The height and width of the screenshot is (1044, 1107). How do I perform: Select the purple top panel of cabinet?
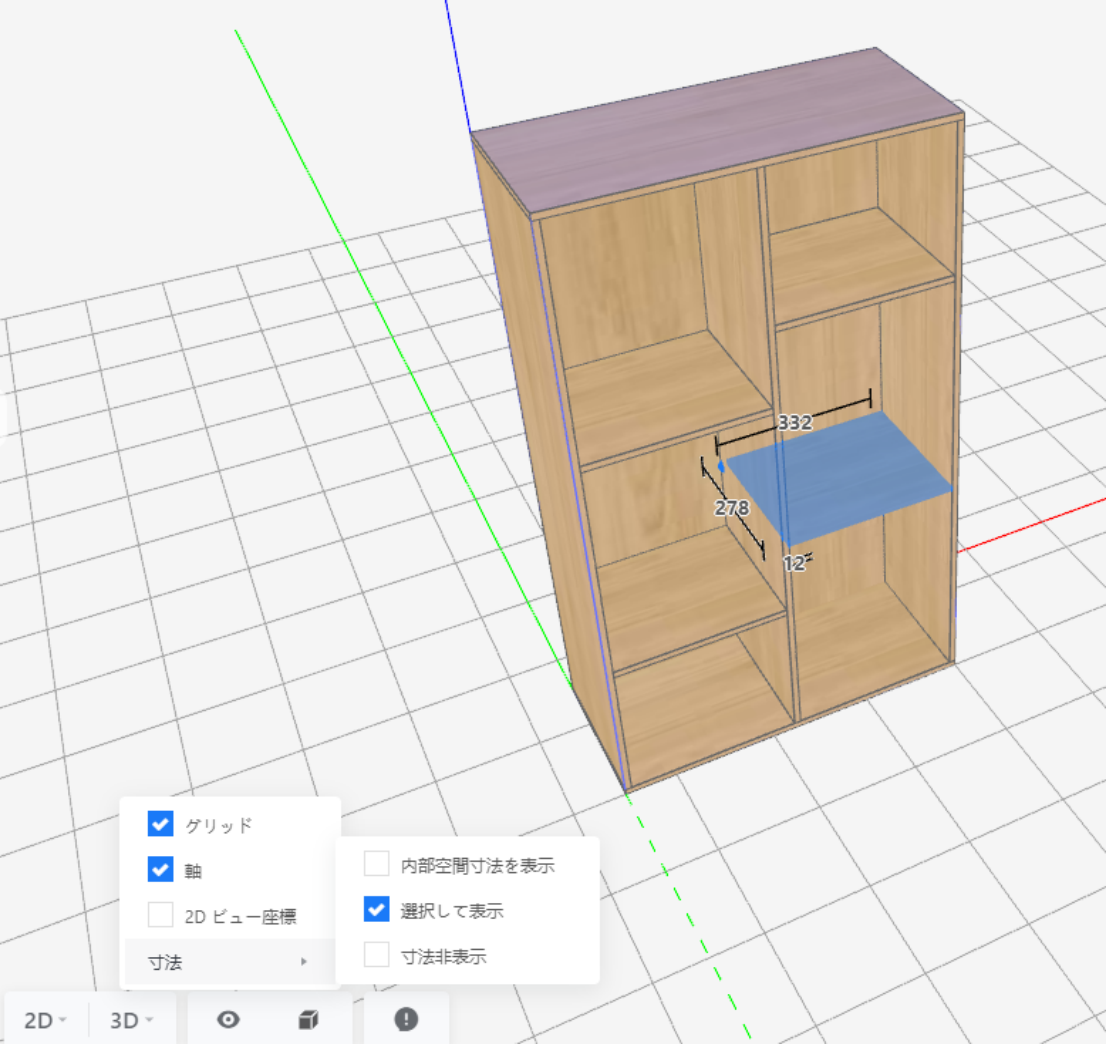pyautogui.click(x=717, y=129)
